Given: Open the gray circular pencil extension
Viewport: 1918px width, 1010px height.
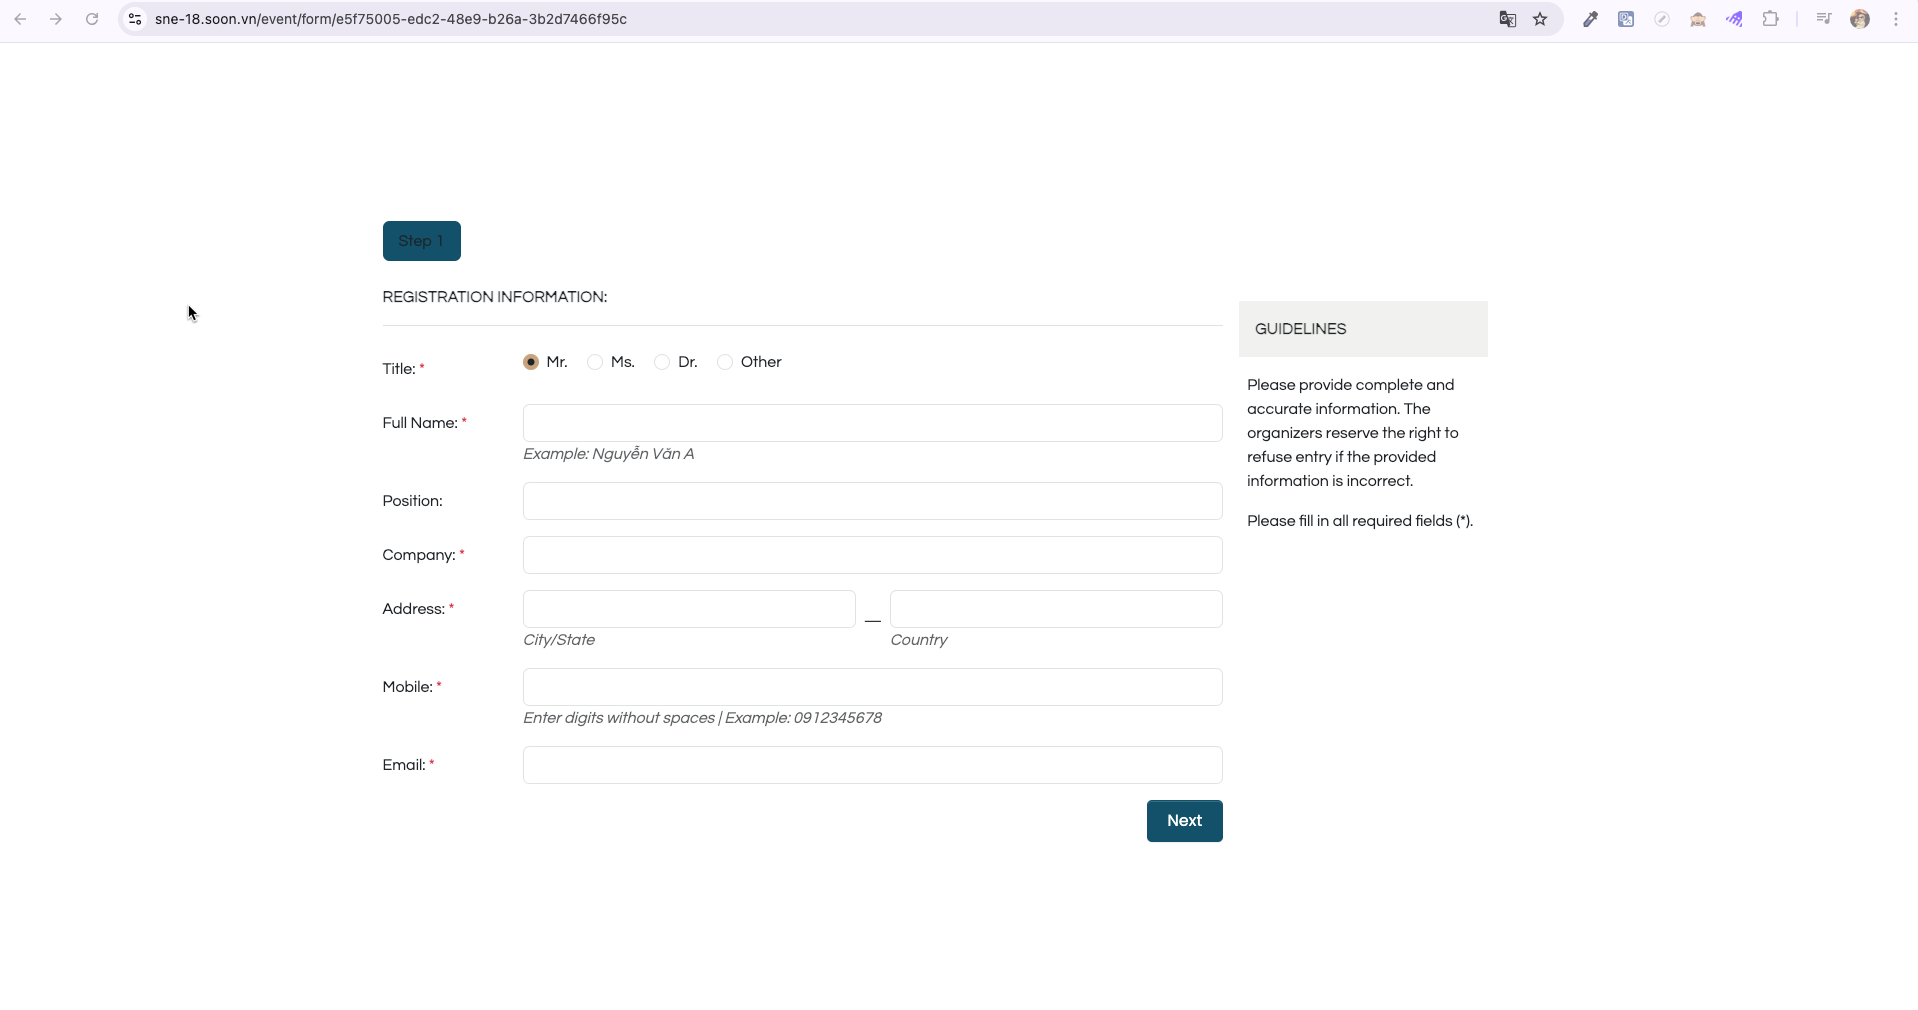Looking at the screenshot, I should coord(1662,19).
